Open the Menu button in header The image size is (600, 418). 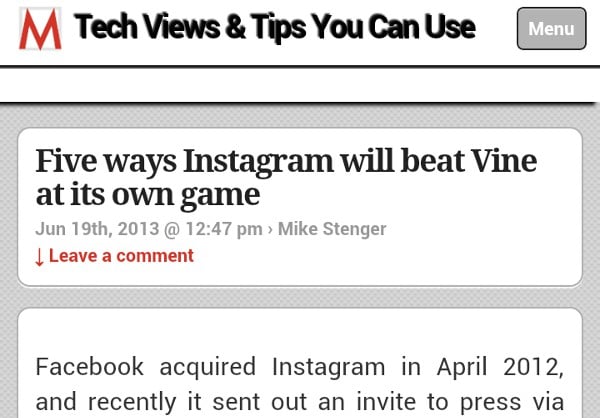551,29
